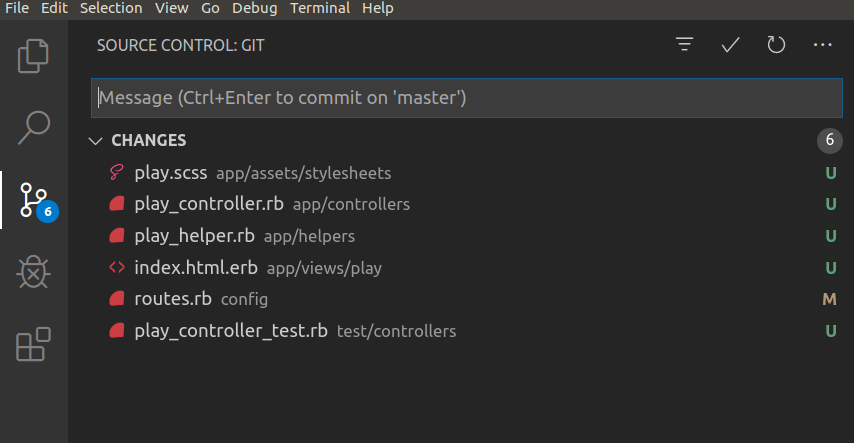Screen dimensions: 854x443
Task: Click the CHANGES section header label
Action: click(x=149, y=141)
